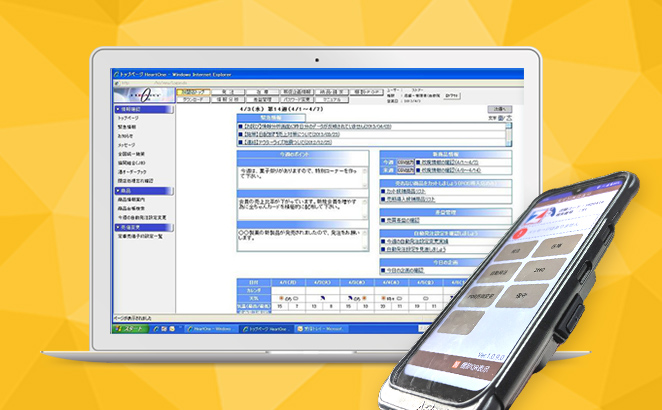Open 週オーダーブック in the sidebar
Screen dimensions: 662x410
pos(132,172)
